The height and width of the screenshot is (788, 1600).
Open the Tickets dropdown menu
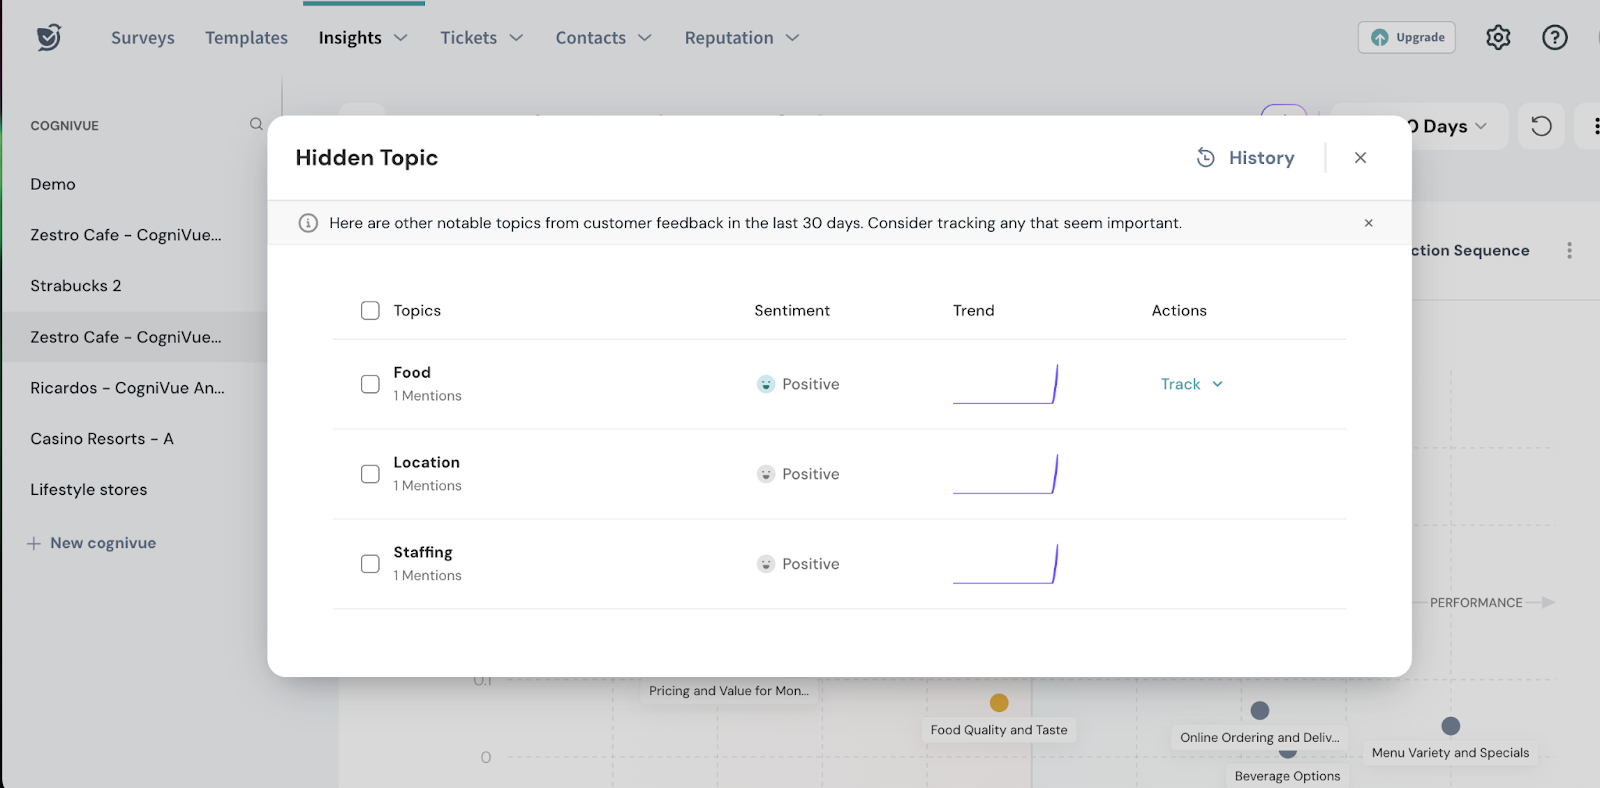(x=481, y=38)
